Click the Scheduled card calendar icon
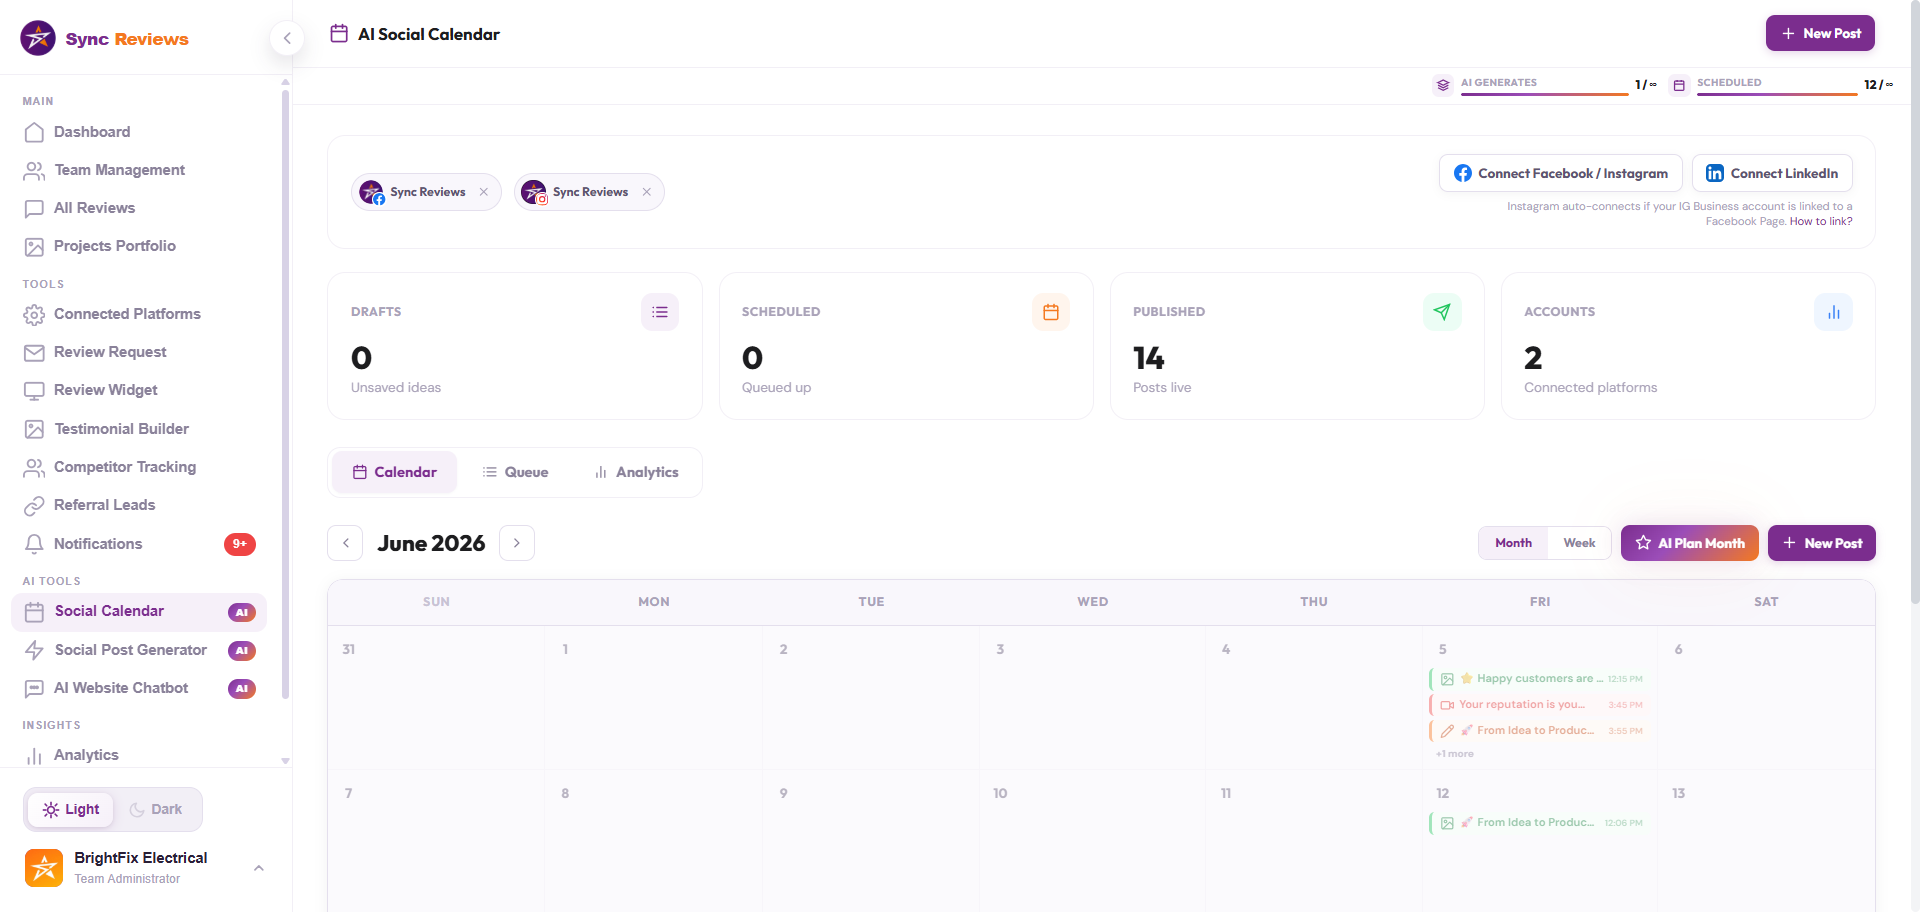 pyautogui.click(x=1051, y=312)
